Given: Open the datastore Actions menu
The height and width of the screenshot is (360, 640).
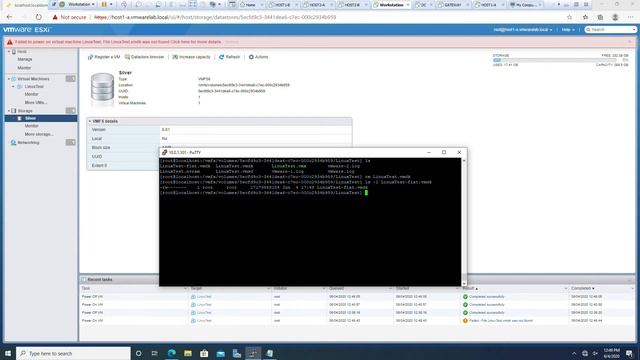Looking at the screenshot, I should click(x=258, y=57).
